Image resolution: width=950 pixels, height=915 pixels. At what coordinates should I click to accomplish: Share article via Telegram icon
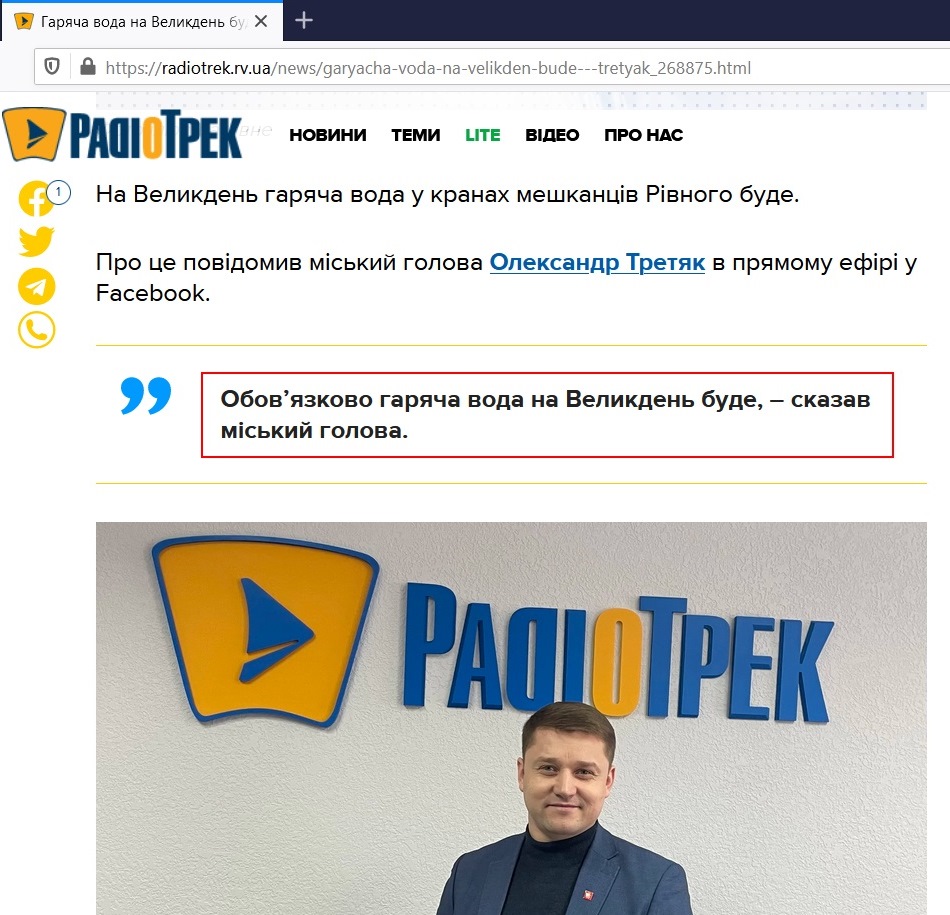pos(36,286)
